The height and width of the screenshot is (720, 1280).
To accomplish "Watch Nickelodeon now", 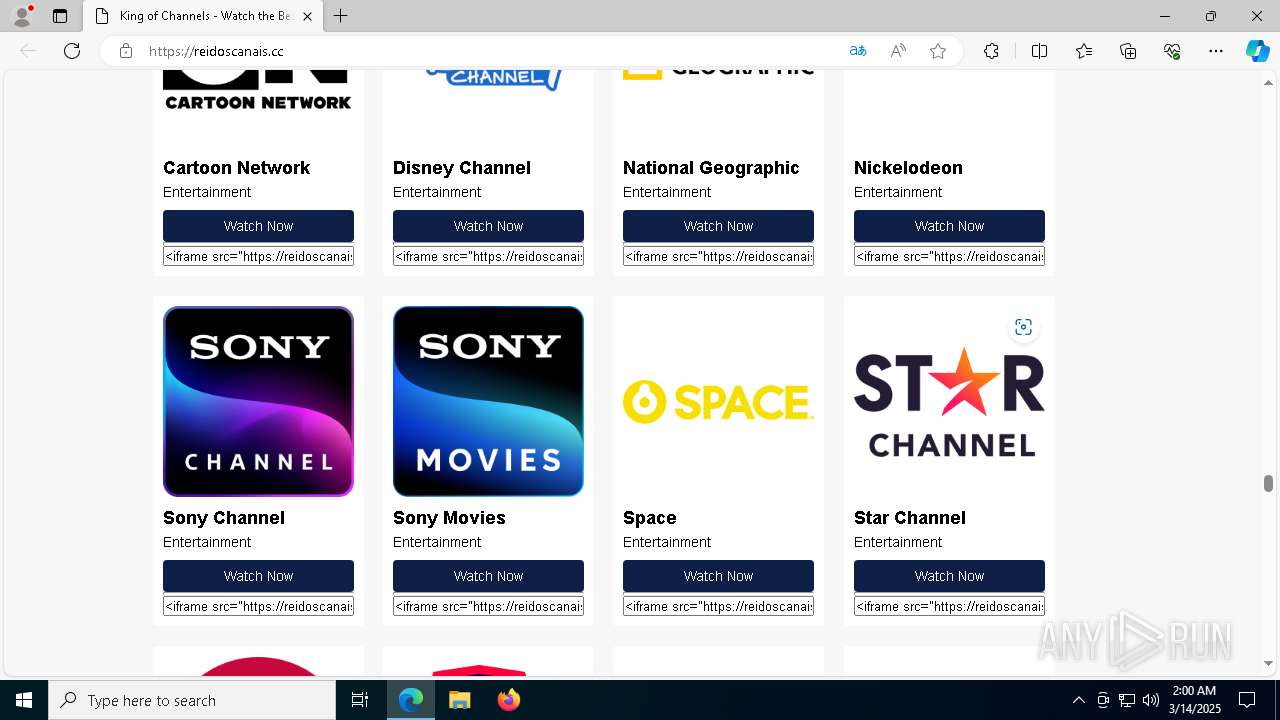I will pyautogui.click(x=949, y=226).
